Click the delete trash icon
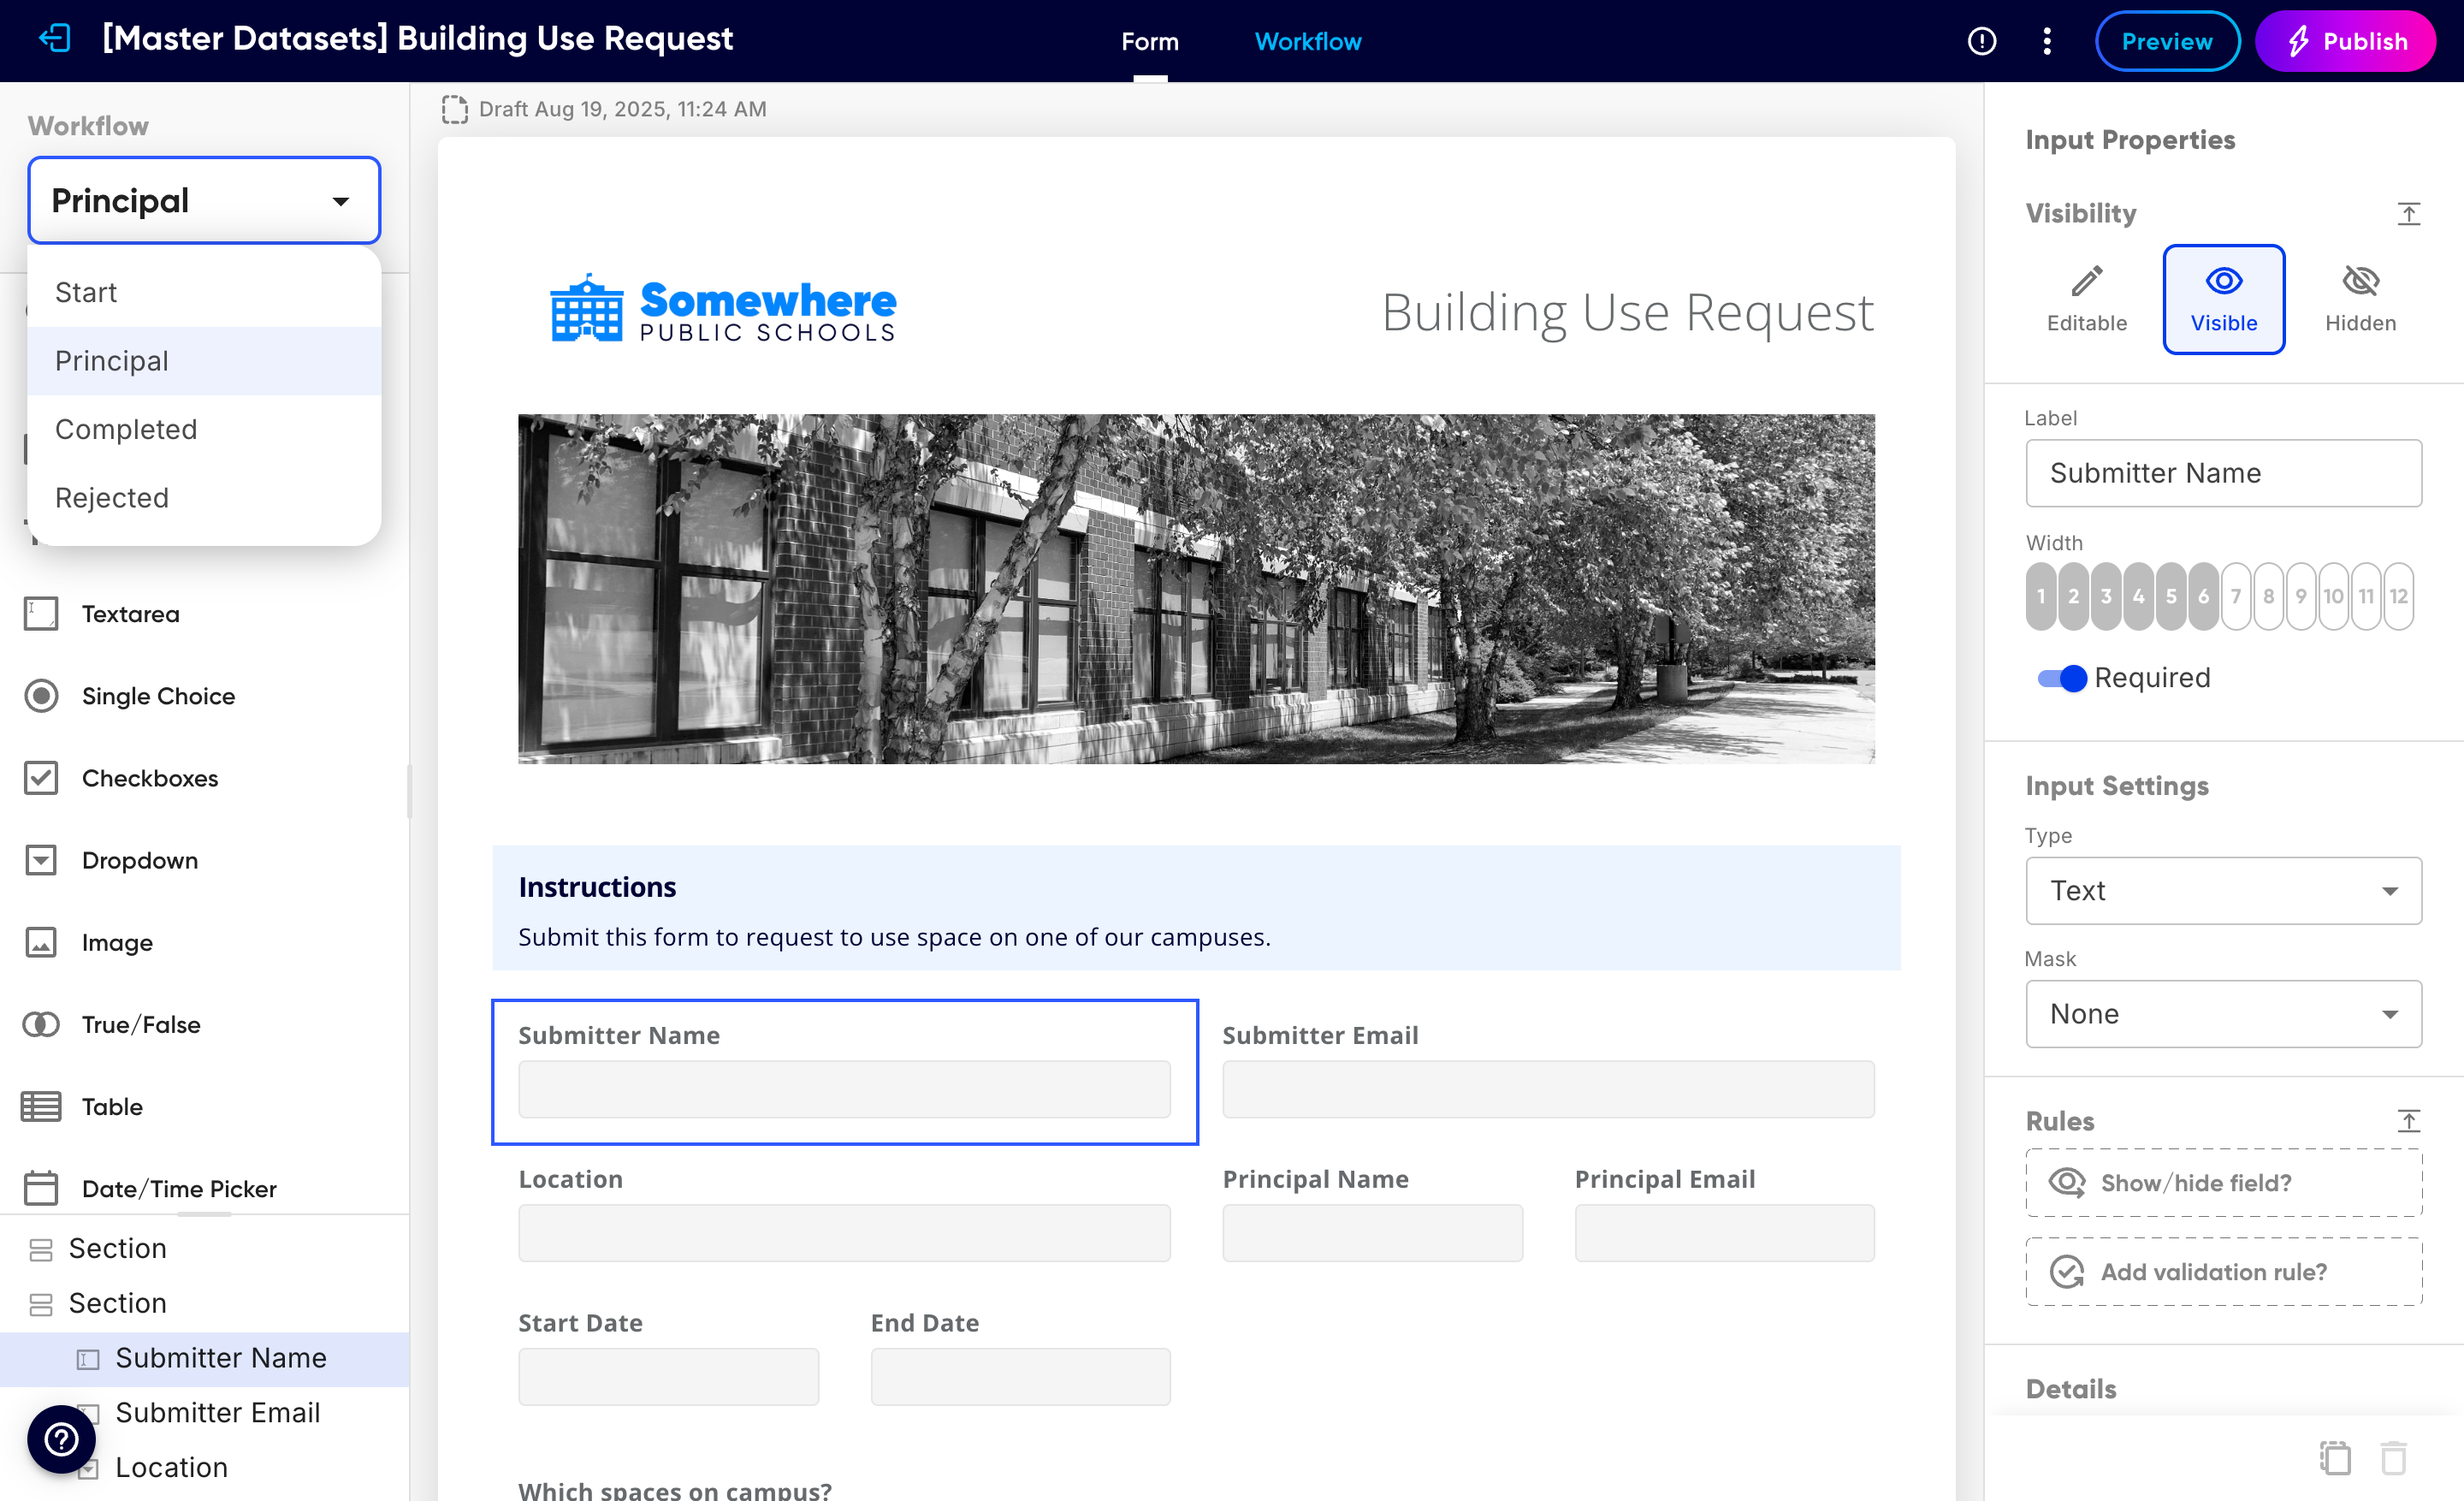The width and height of the screenshot is (2464, 1501). pos(2394,1457)
